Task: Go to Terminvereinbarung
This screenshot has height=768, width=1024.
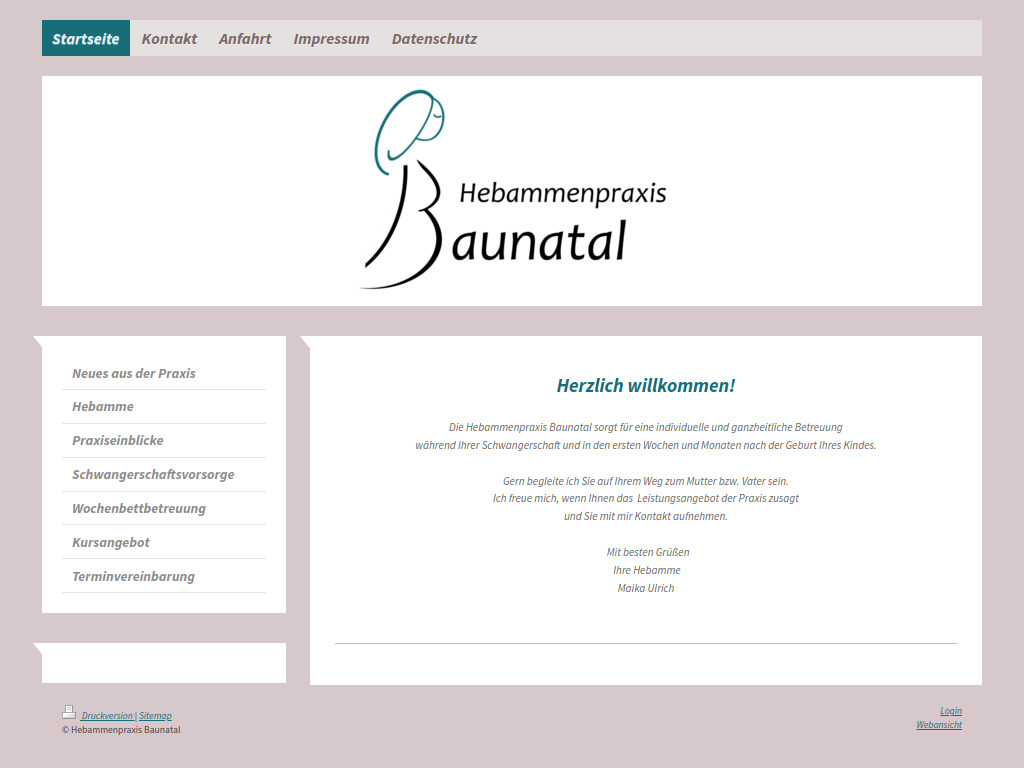Action: point(132,576)
